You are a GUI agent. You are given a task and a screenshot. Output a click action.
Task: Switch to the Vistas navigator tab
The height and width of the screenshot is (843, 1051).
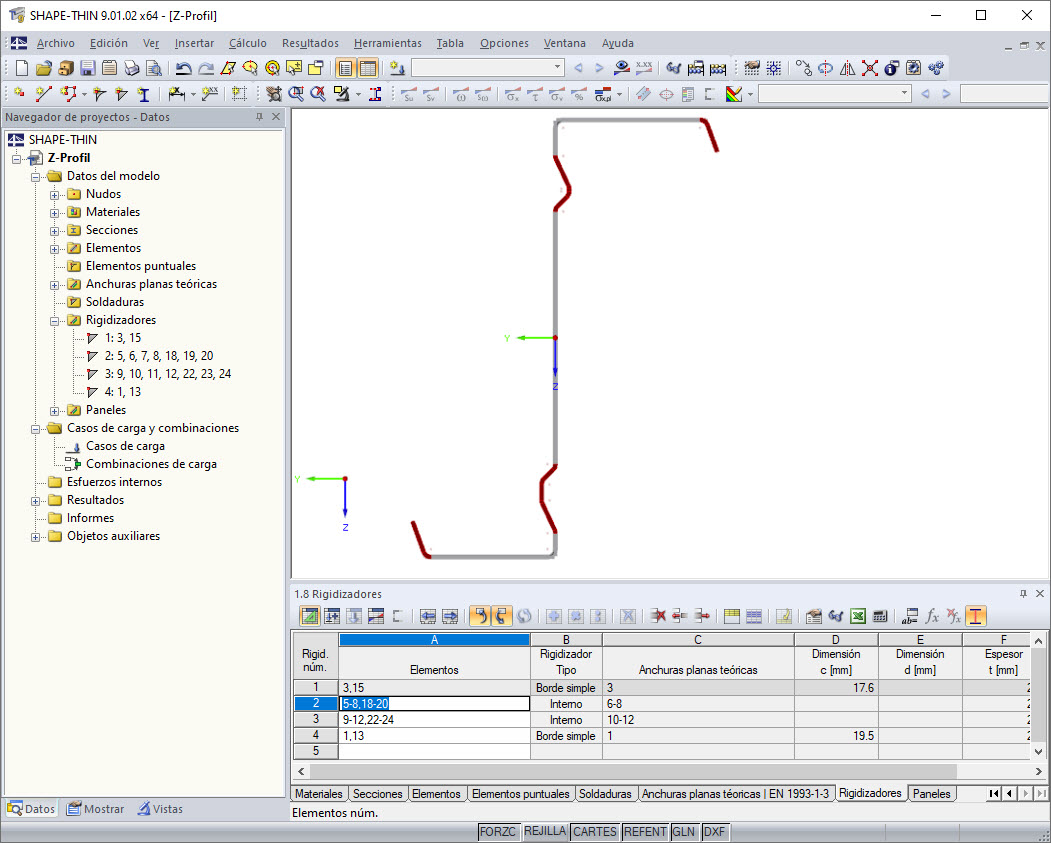coord(160,809)
